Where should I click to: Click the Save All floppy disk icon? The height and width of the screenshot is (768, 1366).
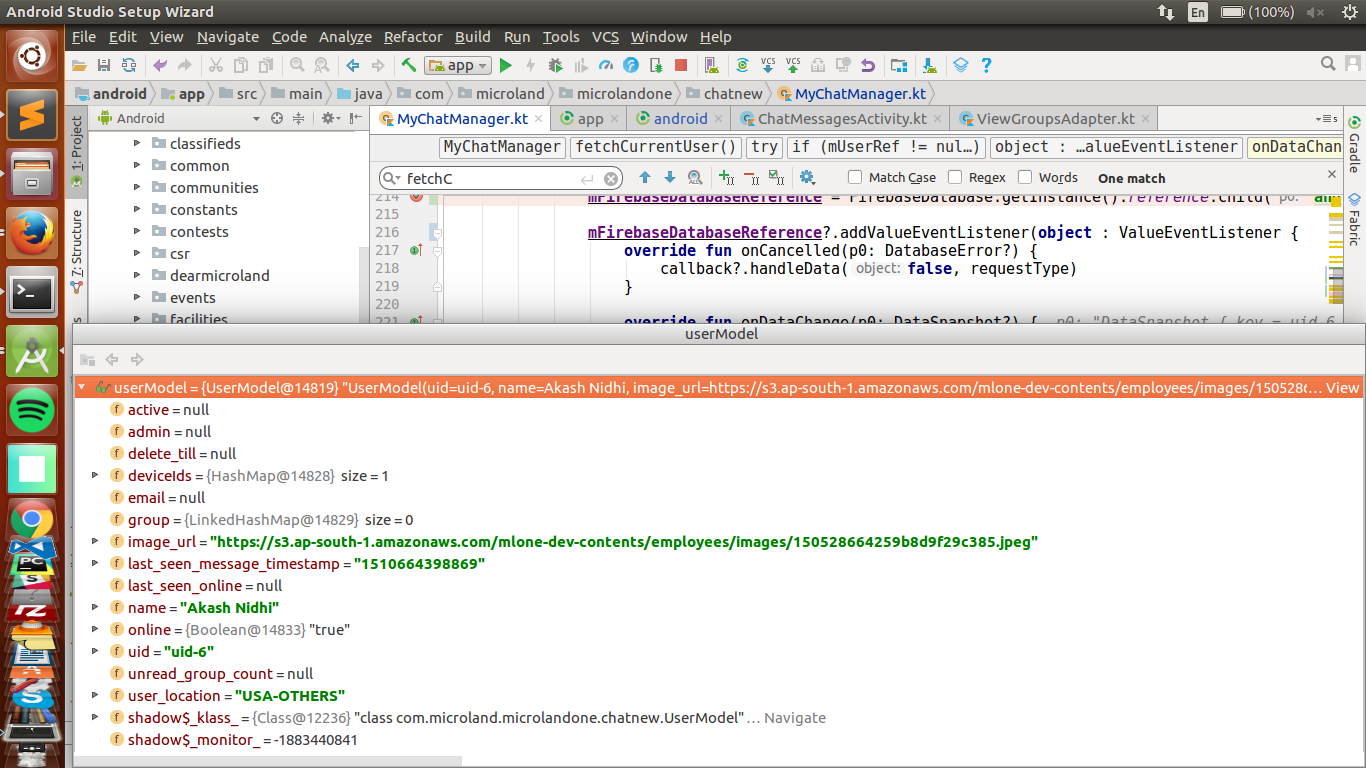pyautogui.click(x=103, y=65)
